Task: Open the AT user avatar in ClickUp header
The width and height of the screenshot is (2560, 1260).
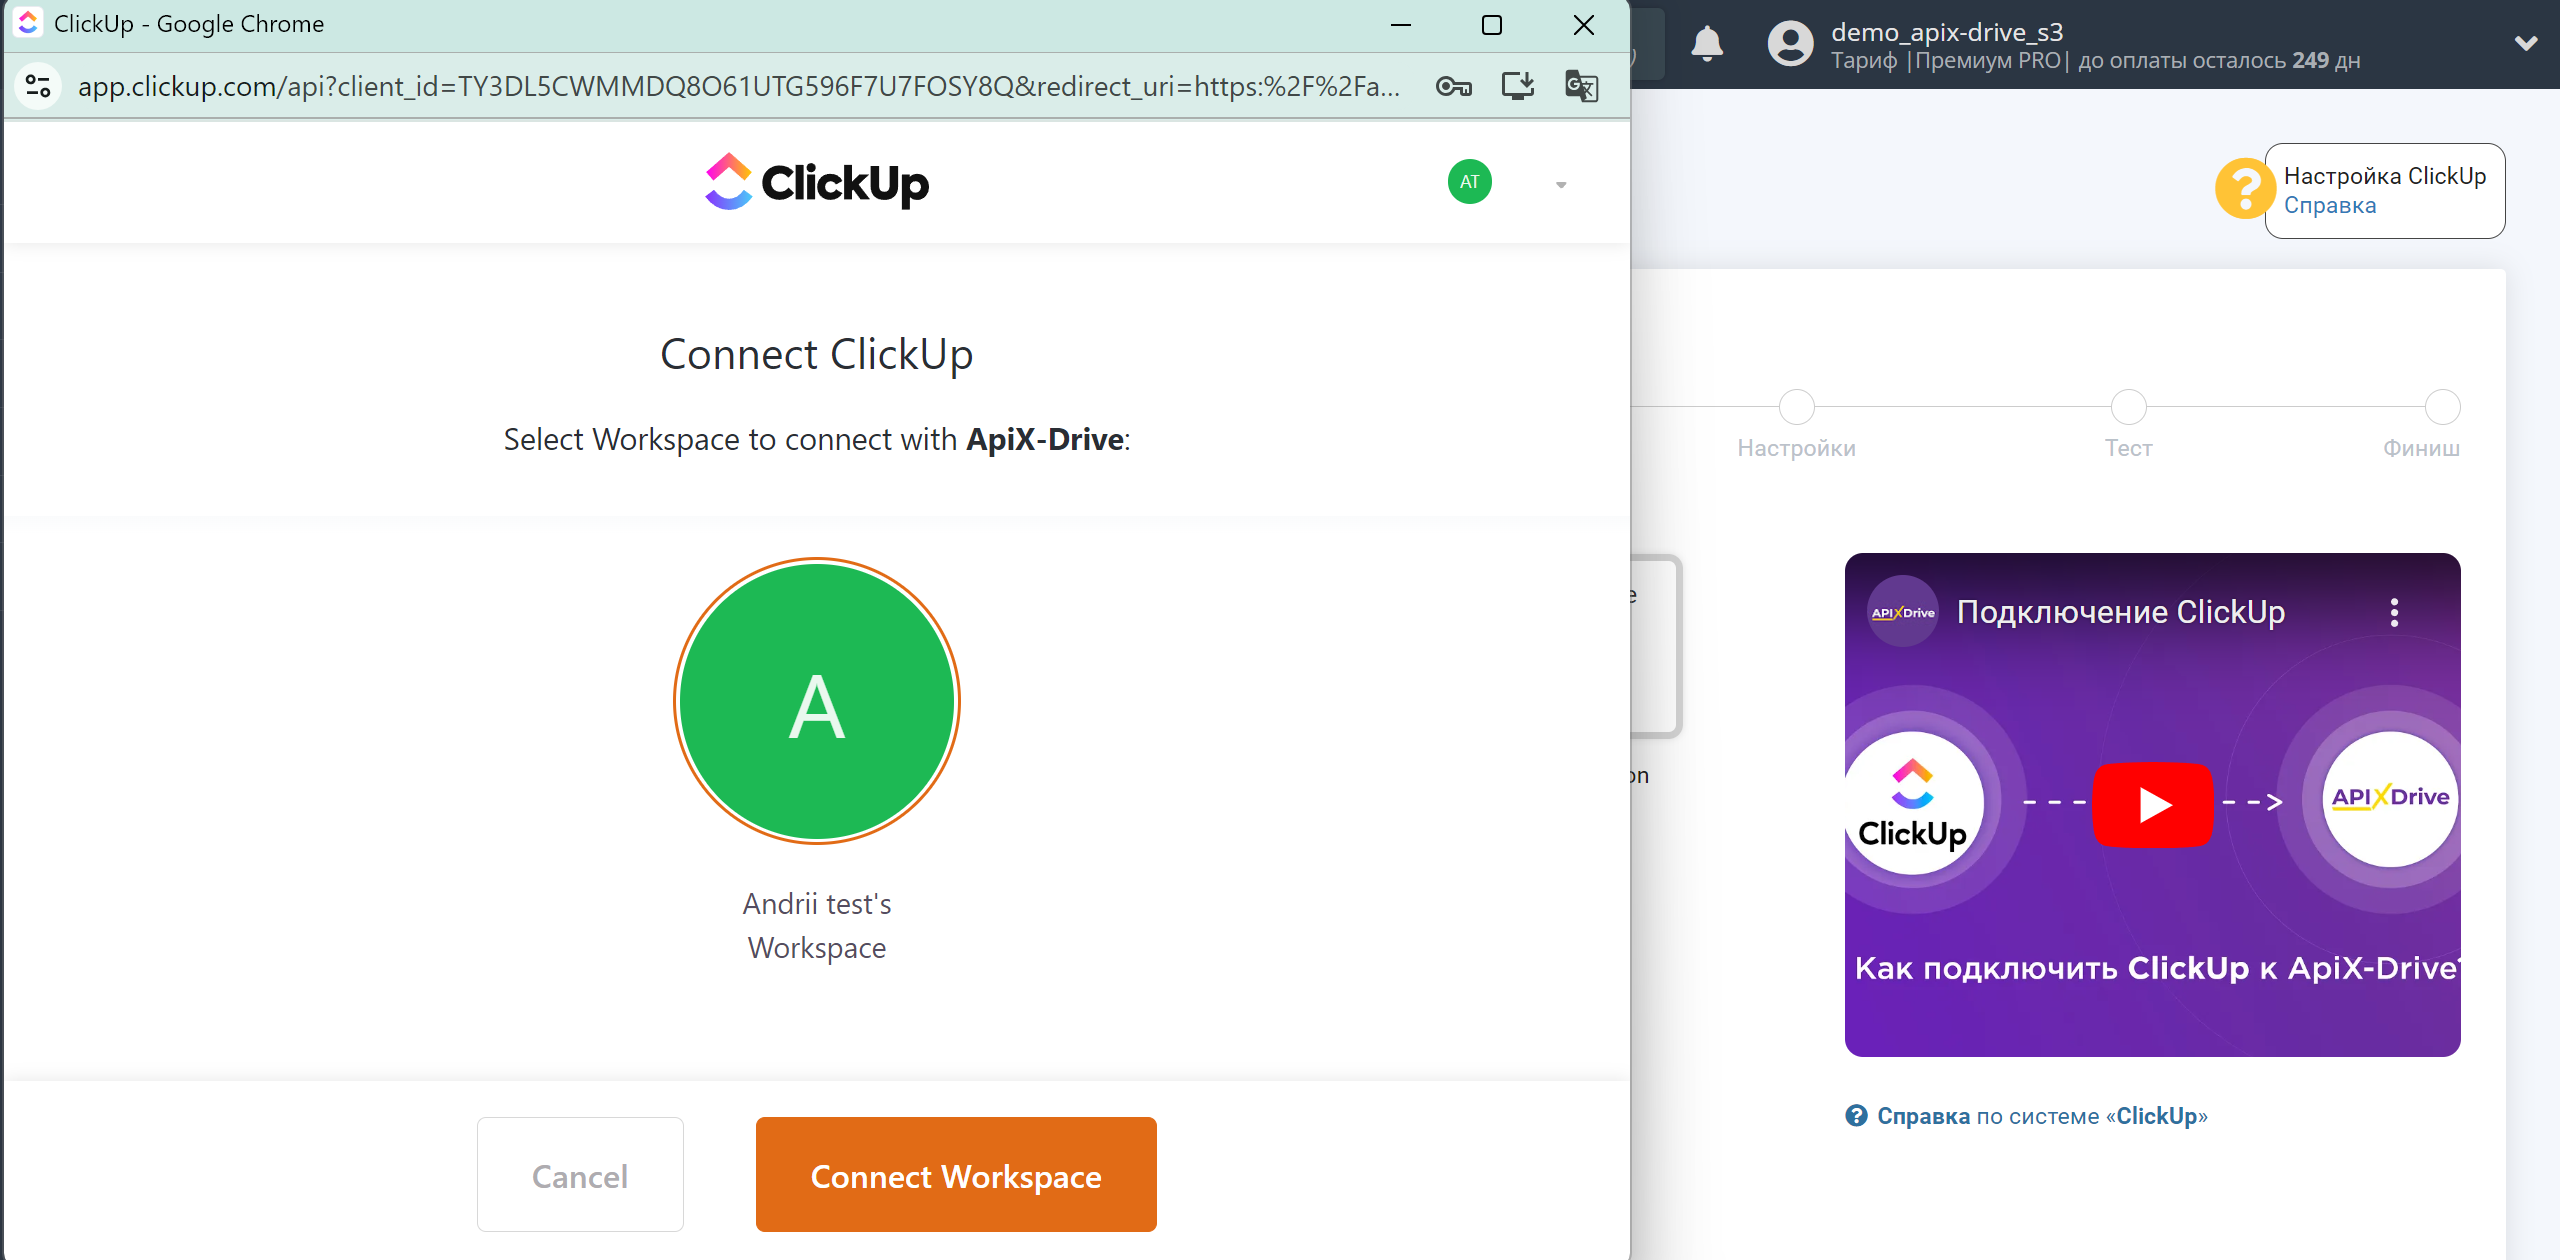Action: point(1469,182)
